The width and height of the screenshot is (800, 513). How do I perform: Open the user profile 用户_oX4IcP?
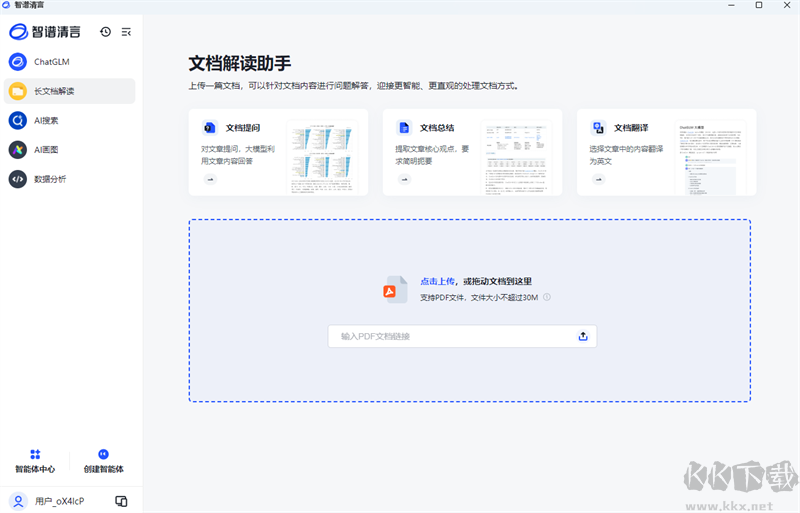pyautogui.click(x=60, y=501)
